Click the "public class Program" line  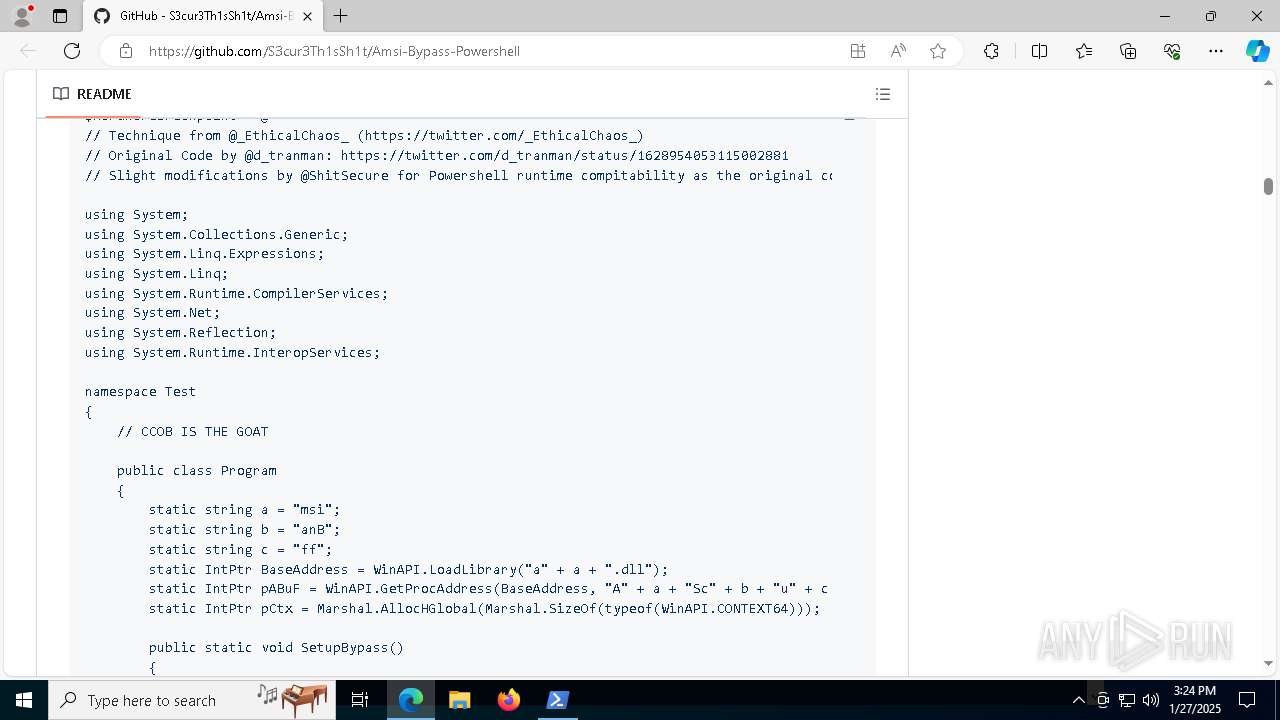(x=197, y=471)
